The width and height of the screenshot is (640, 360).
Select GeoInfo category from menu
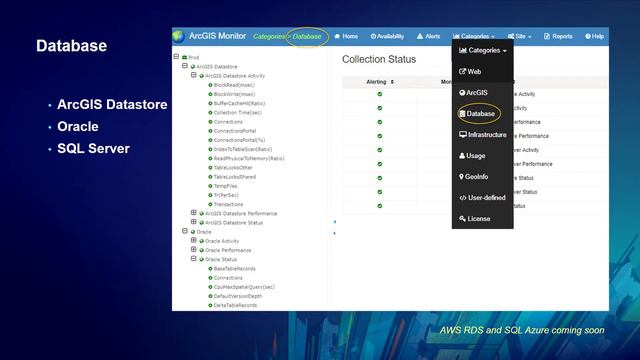click(x=473, y=177)
